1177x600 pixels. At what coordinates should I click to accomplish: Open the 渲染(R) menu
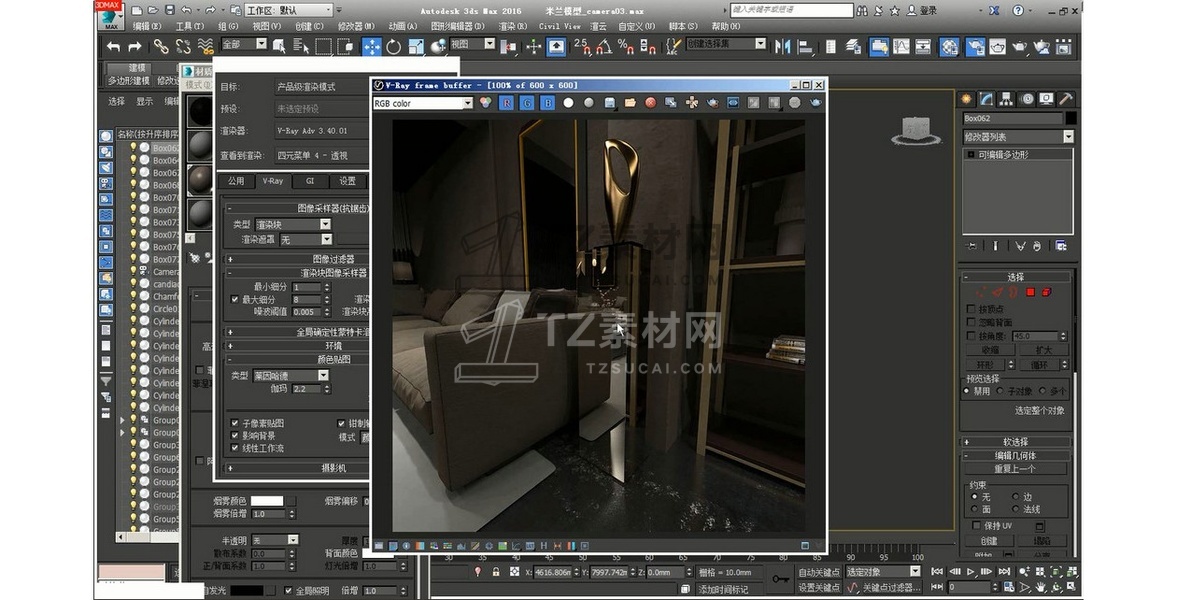(x=512, y=26)
